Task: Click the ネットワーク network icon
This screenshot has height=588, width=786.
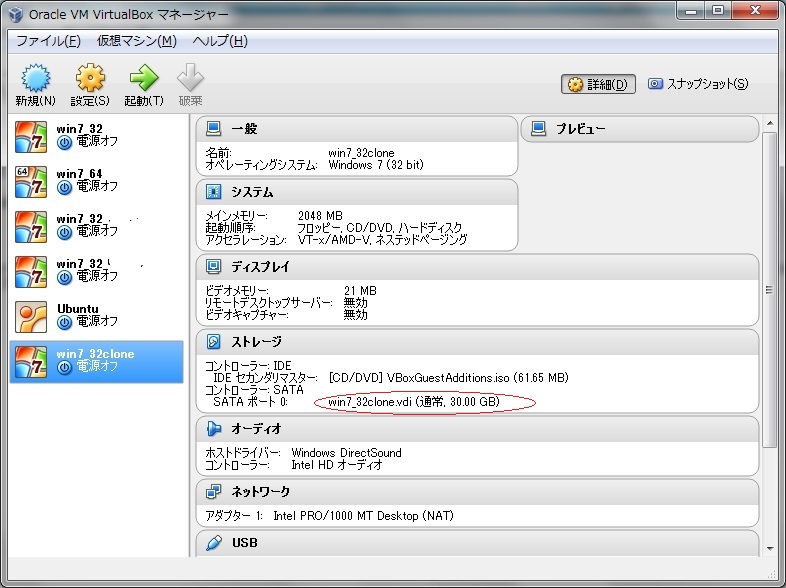Action: [214, 492]
